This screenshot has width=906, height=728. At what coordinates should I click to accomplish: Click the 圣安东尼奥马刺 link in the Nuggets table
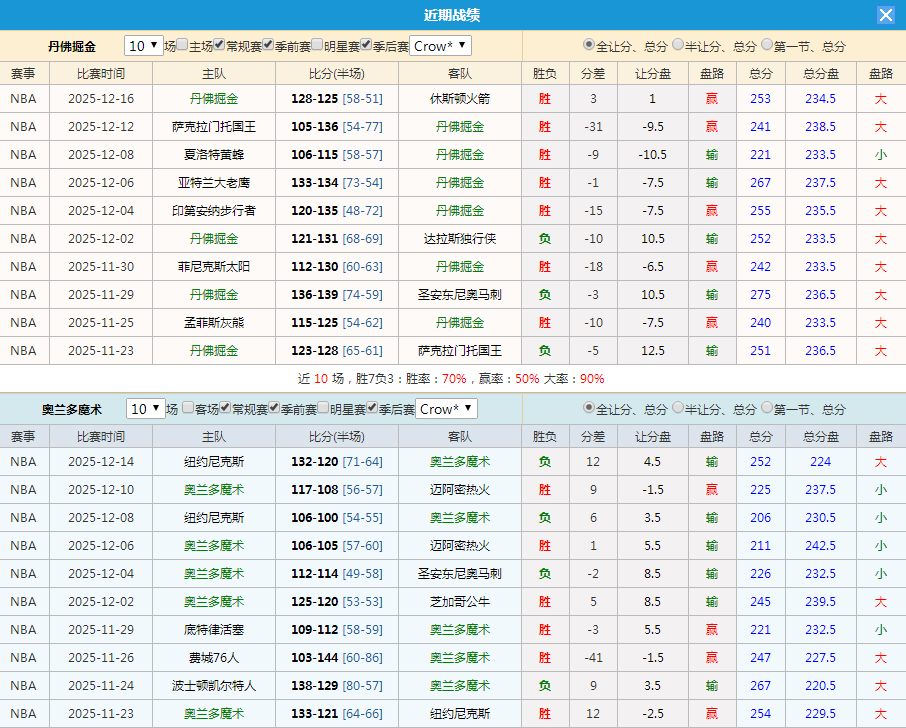459,294
